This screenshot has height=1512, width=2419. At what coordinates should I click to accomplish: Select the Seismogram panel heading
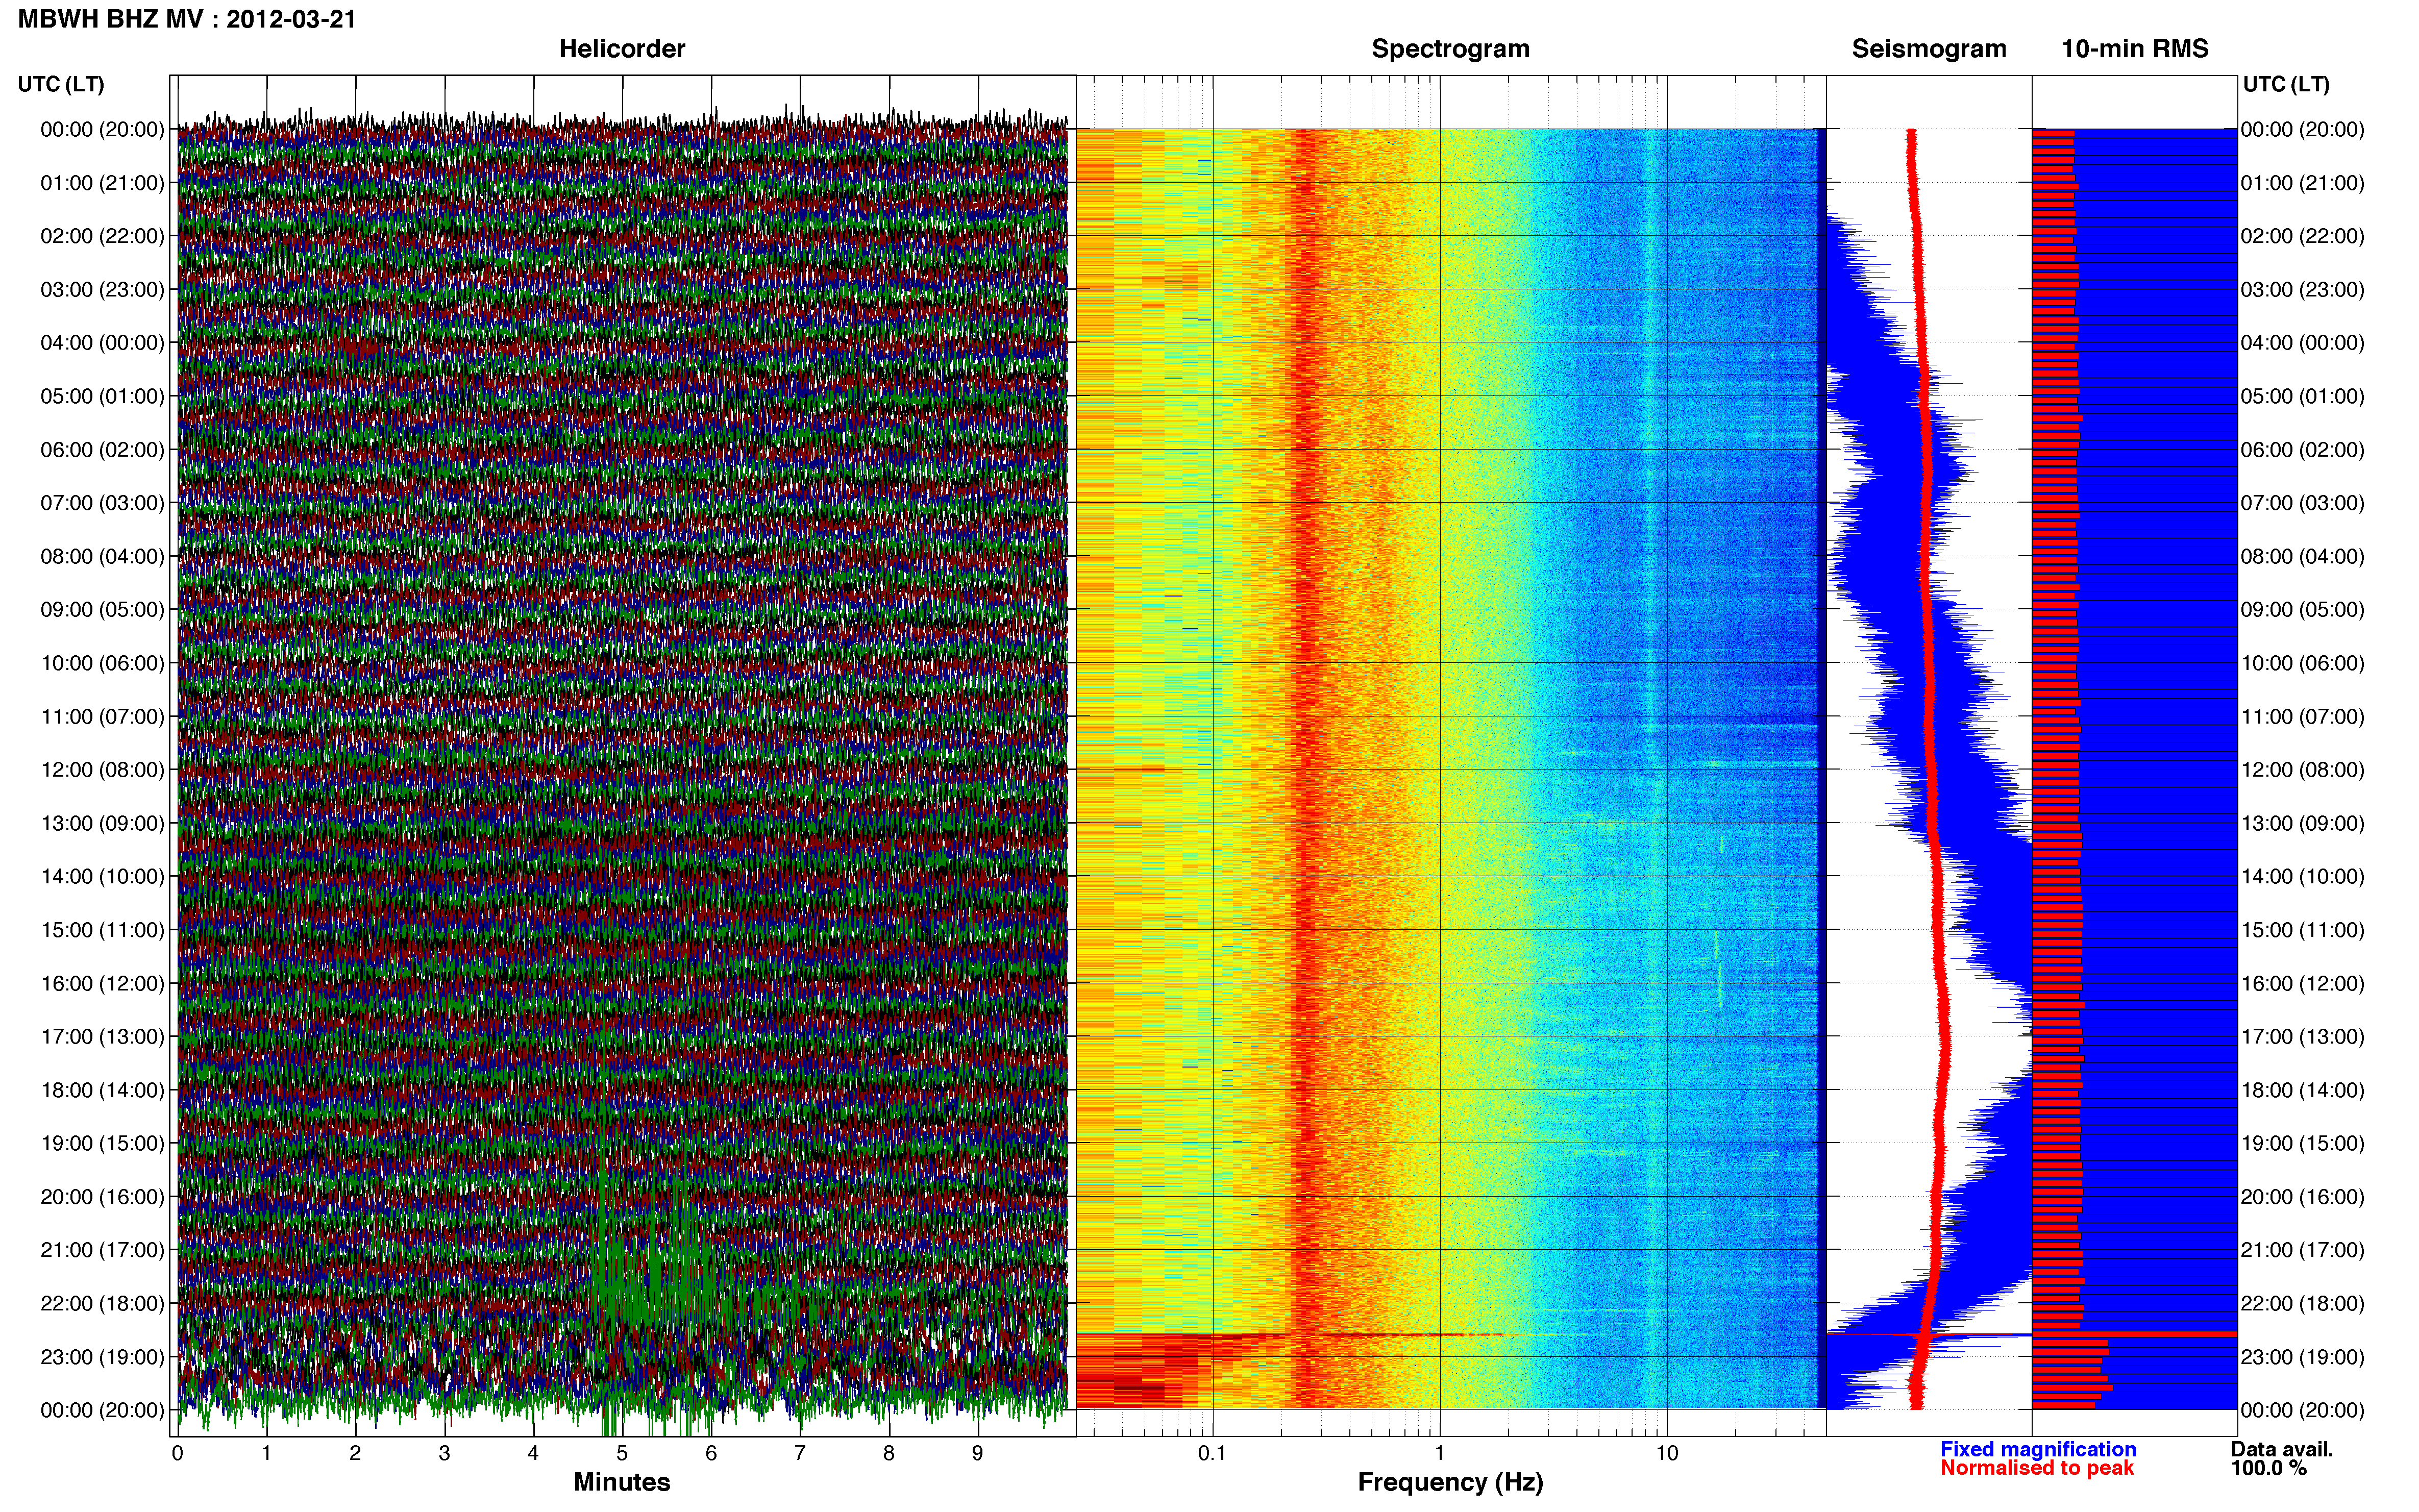[x=1929, y=49]
